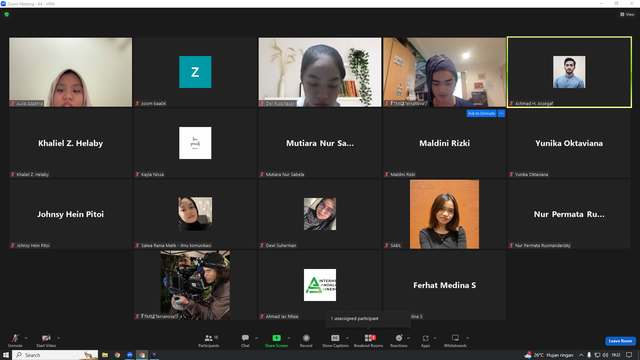The width and height of the screenshot is (640, 360).
Task: Open Whiteboards
Action: pos(455,340)
